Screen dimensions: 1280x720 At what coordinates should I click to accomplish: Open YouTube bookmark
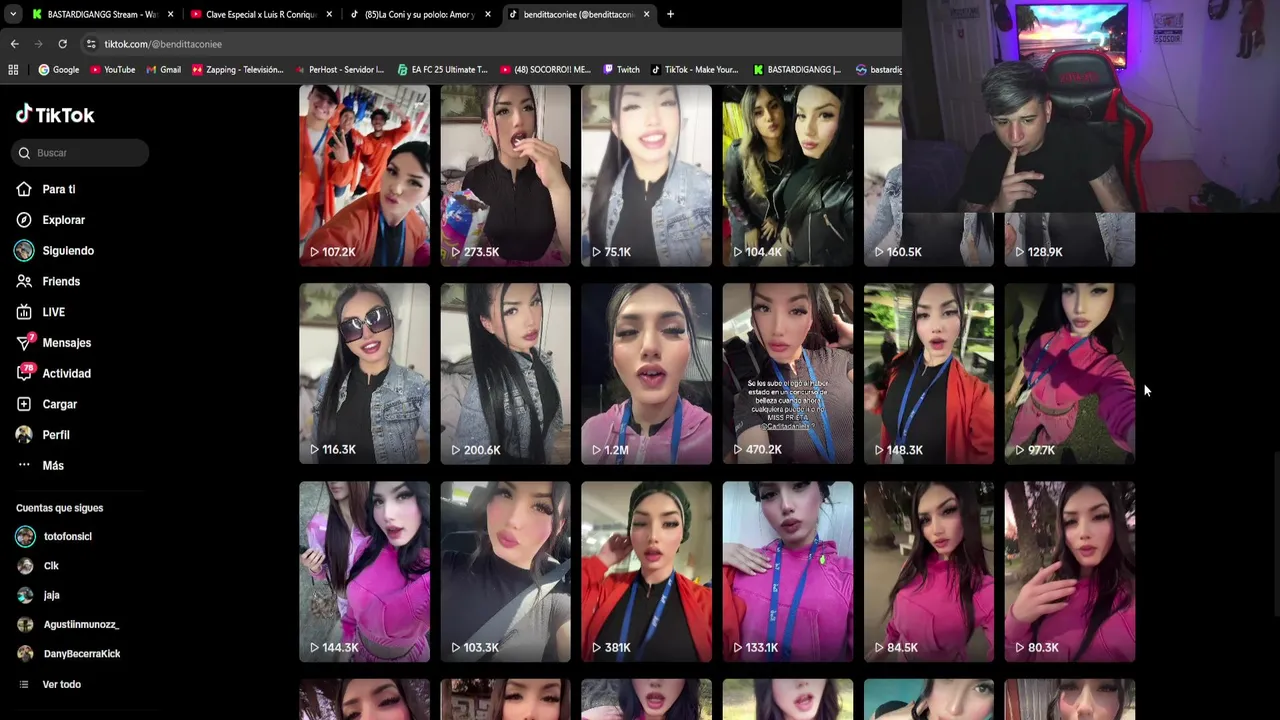112,70
